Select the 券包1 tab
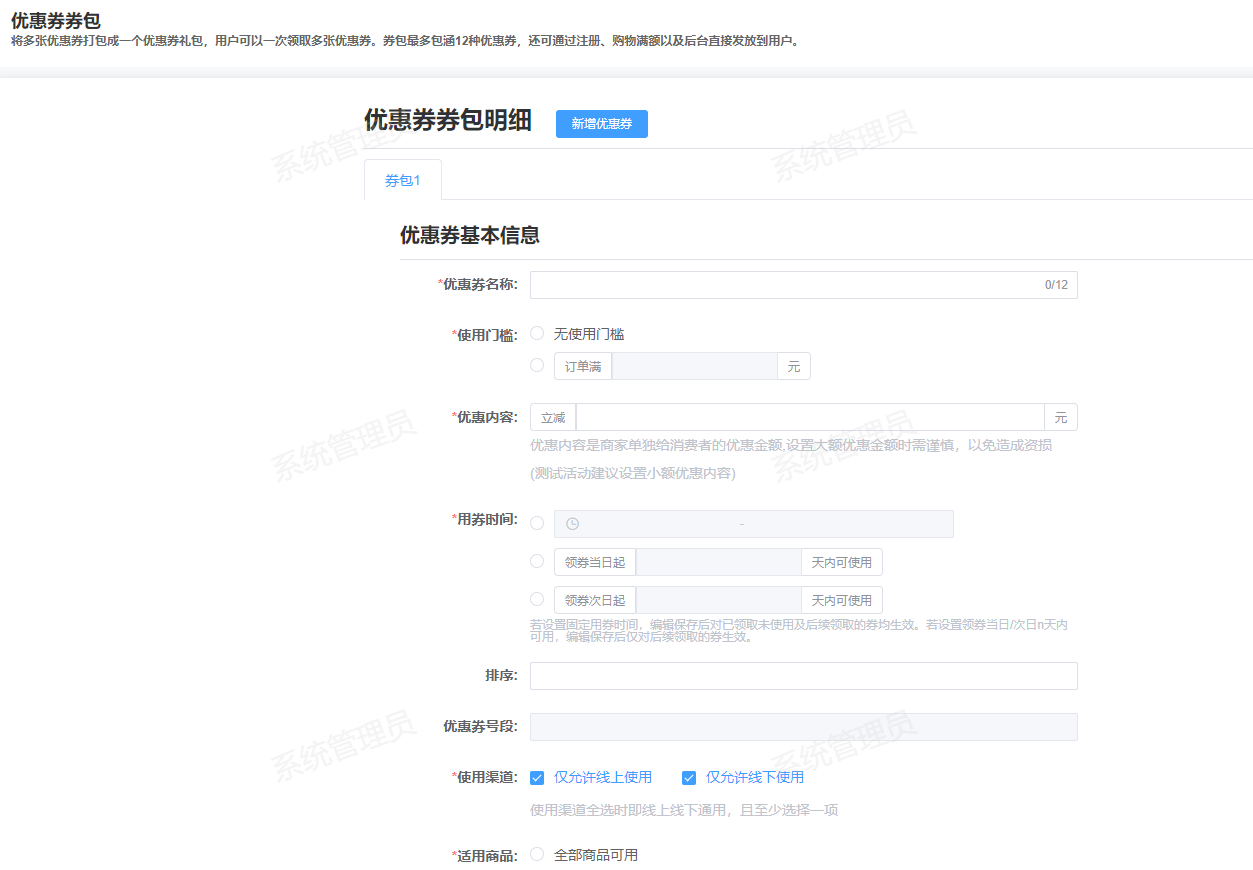Viewport: 1253px width, 870px height. (403, 180)
